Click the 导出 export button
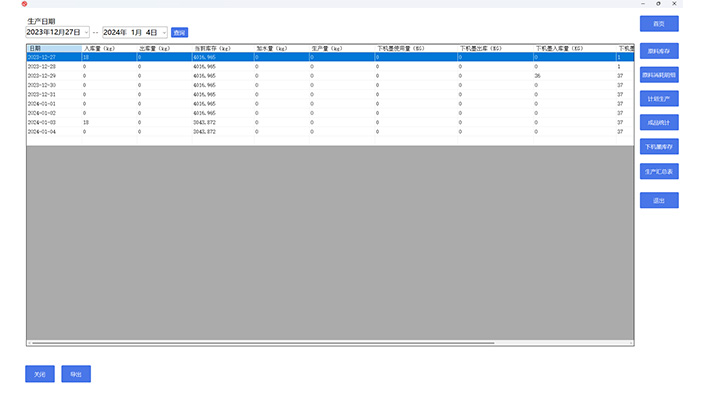The image size is (706, 397). click(x=76, y=374)
